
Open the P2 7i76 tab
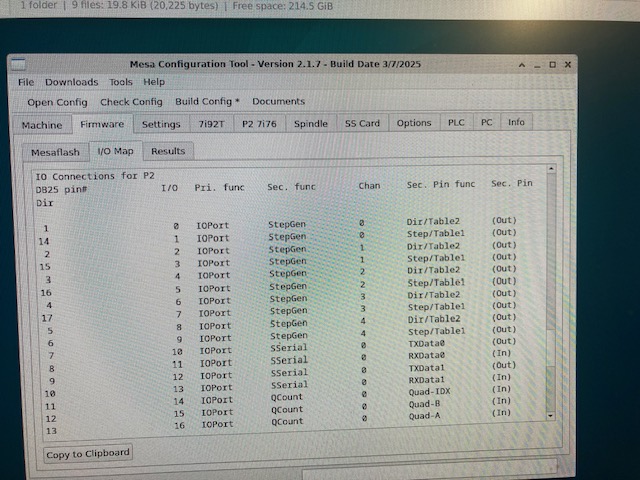click(x=258, y=124)
